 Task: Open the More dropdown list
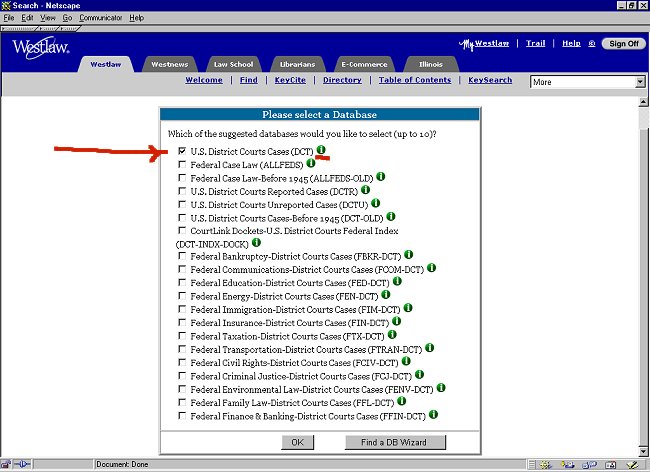tap(640, 82)
